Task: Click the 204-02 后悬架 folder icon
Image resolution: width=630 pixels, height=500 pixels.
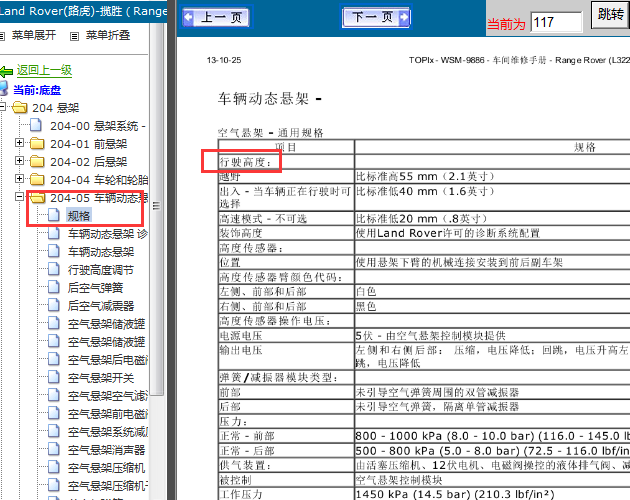Action: [x=37, y=161]
